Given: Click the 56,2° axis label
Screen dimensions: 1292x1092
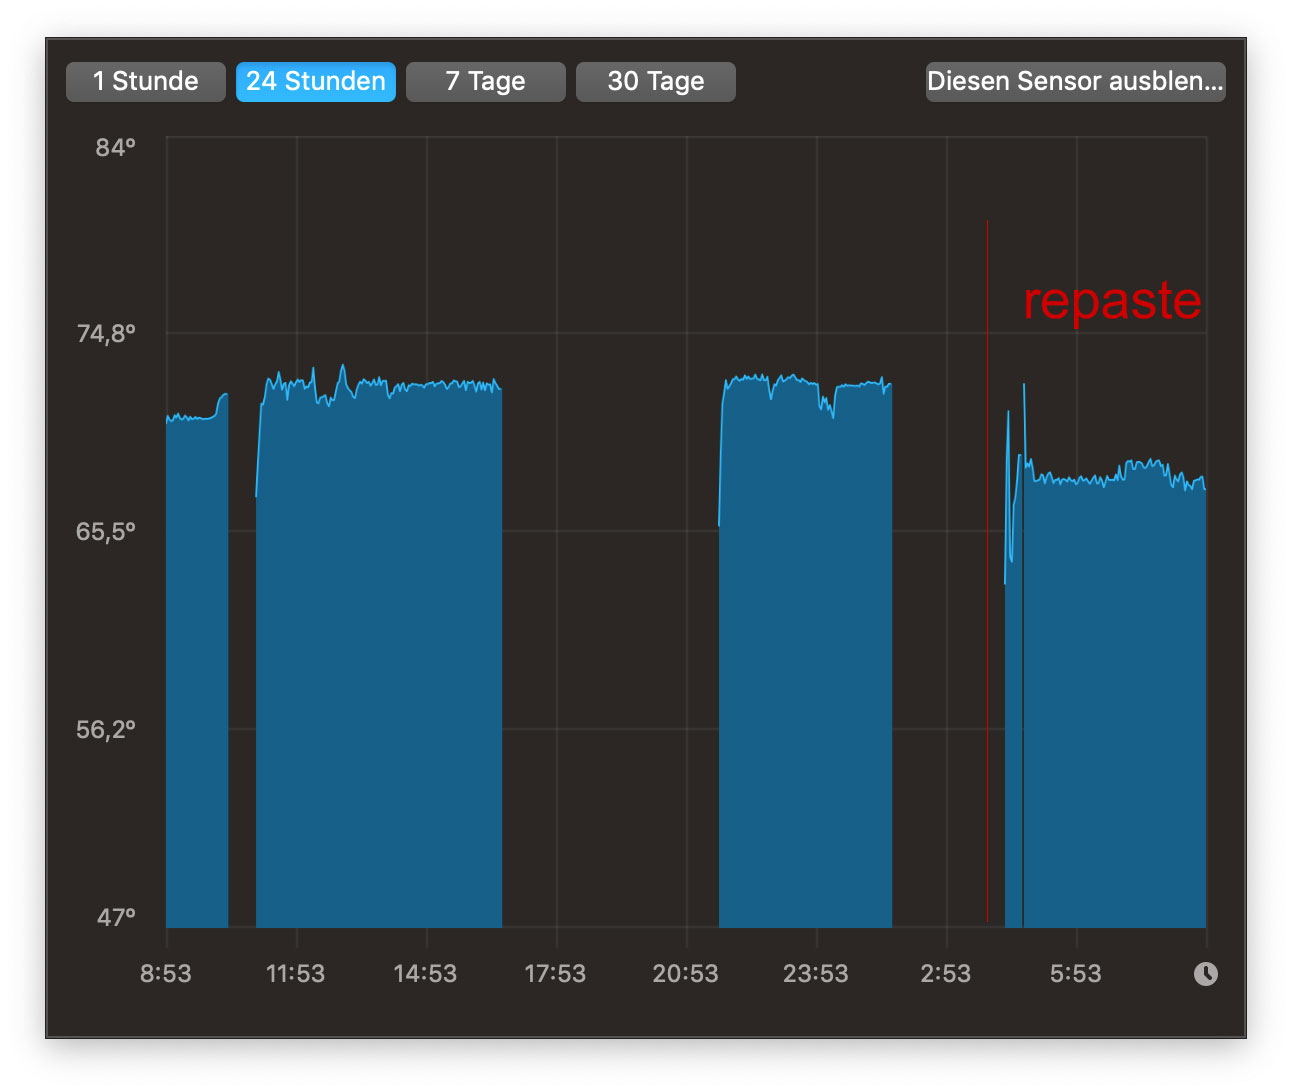Looking at the screenshot, I should [x=106, y=729].
